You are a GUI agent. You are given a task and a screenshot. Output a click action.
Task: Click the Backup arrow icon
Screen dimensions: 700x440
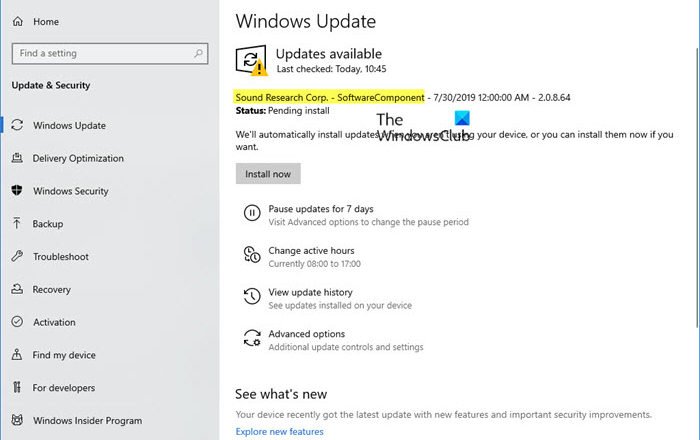[17, 224]
